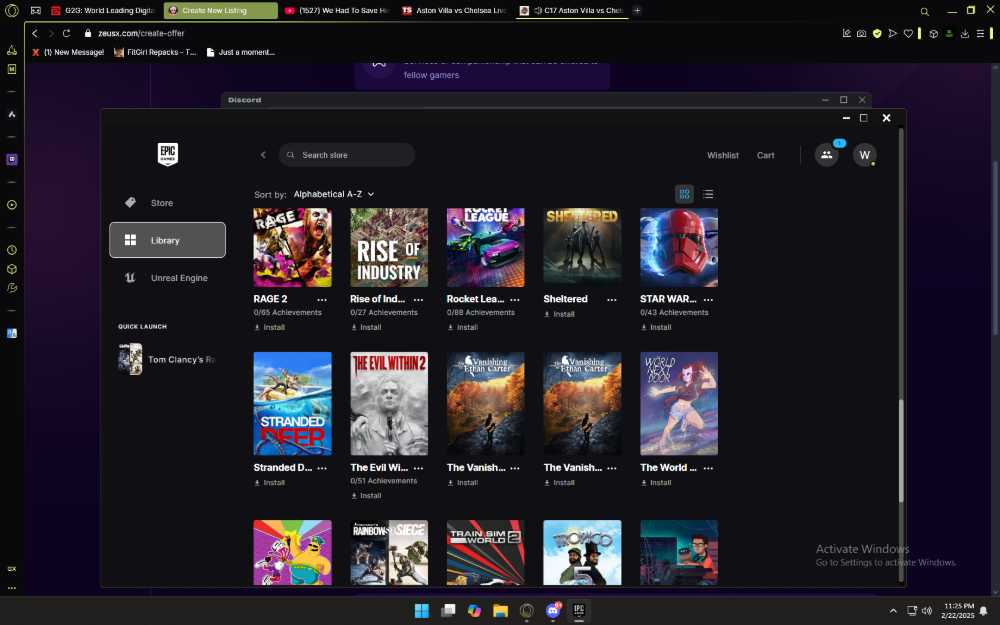The width and height of the screenshot is (1000, 625).
Task: Open a new browser tab with plus
Action: [x=636, y=10]
